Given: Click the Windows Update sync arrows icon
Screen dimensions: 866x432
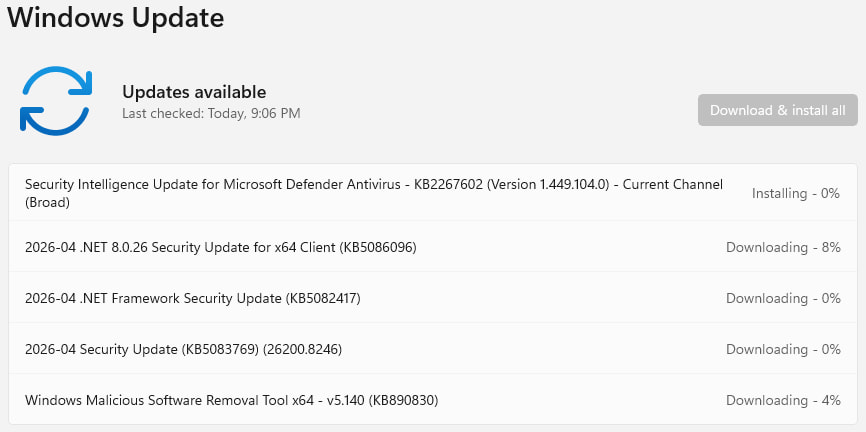Looking at the screenshot, I should tap(55, 100).
